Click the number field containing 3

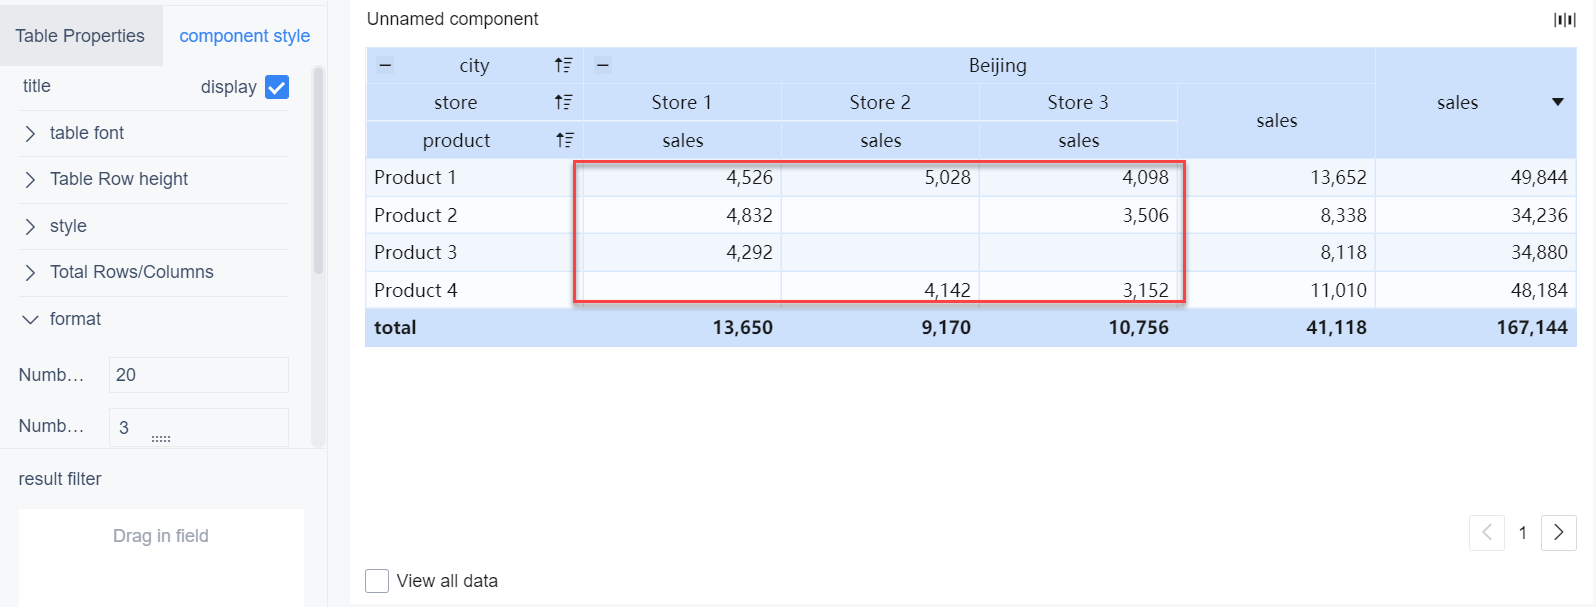(x=198, y=427)
